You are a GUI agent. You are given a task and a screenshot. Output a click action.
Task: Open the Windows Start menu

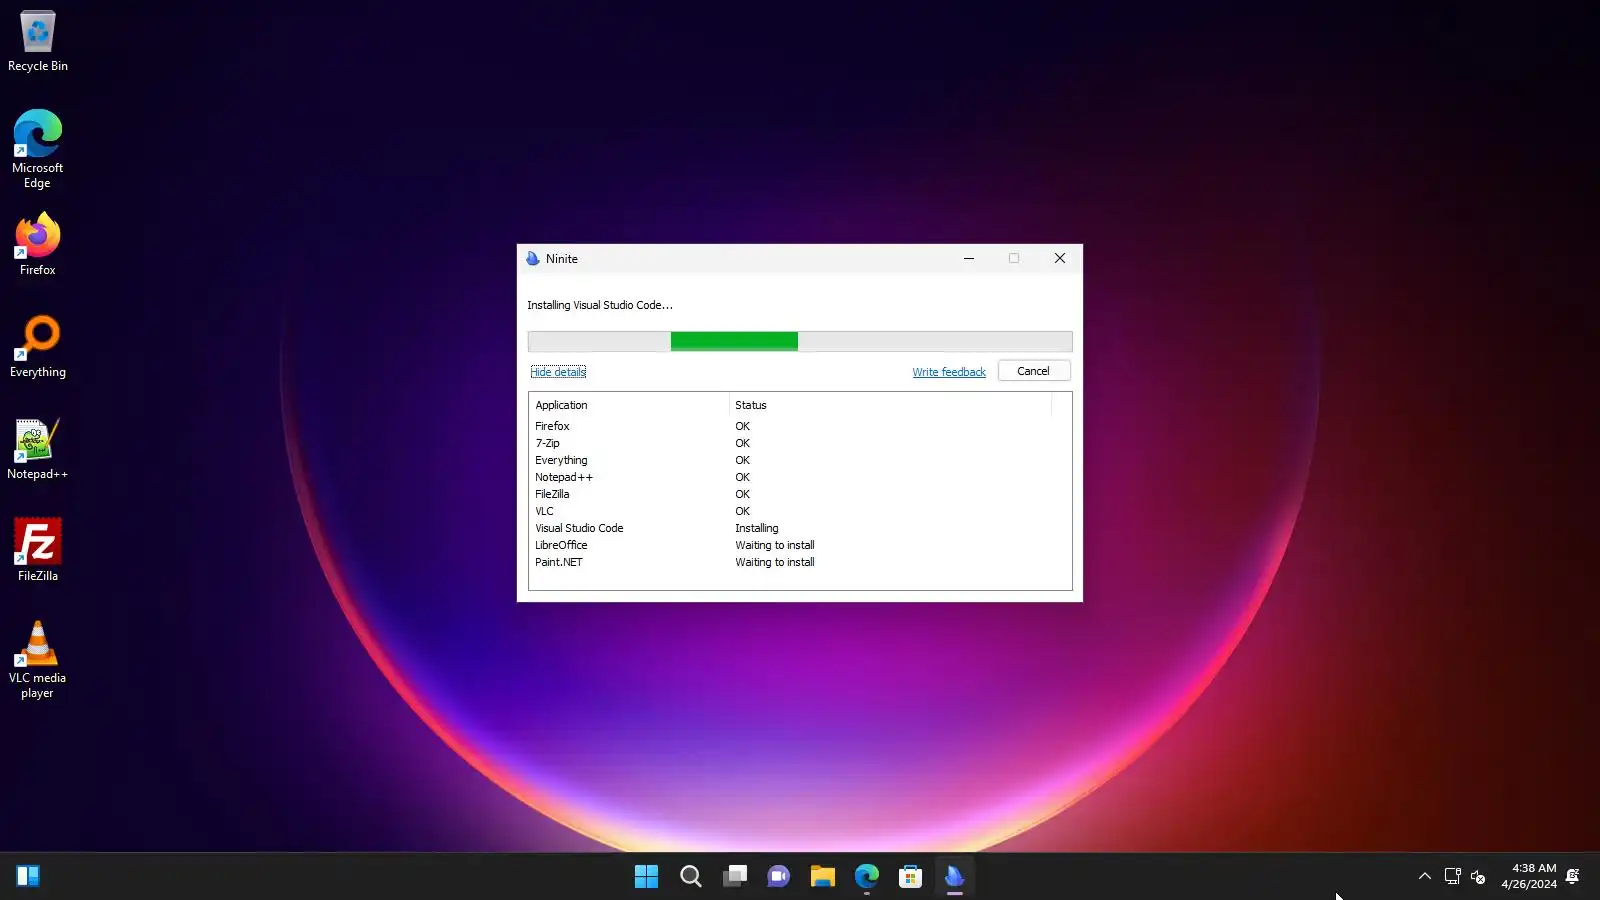coord(647,877)
